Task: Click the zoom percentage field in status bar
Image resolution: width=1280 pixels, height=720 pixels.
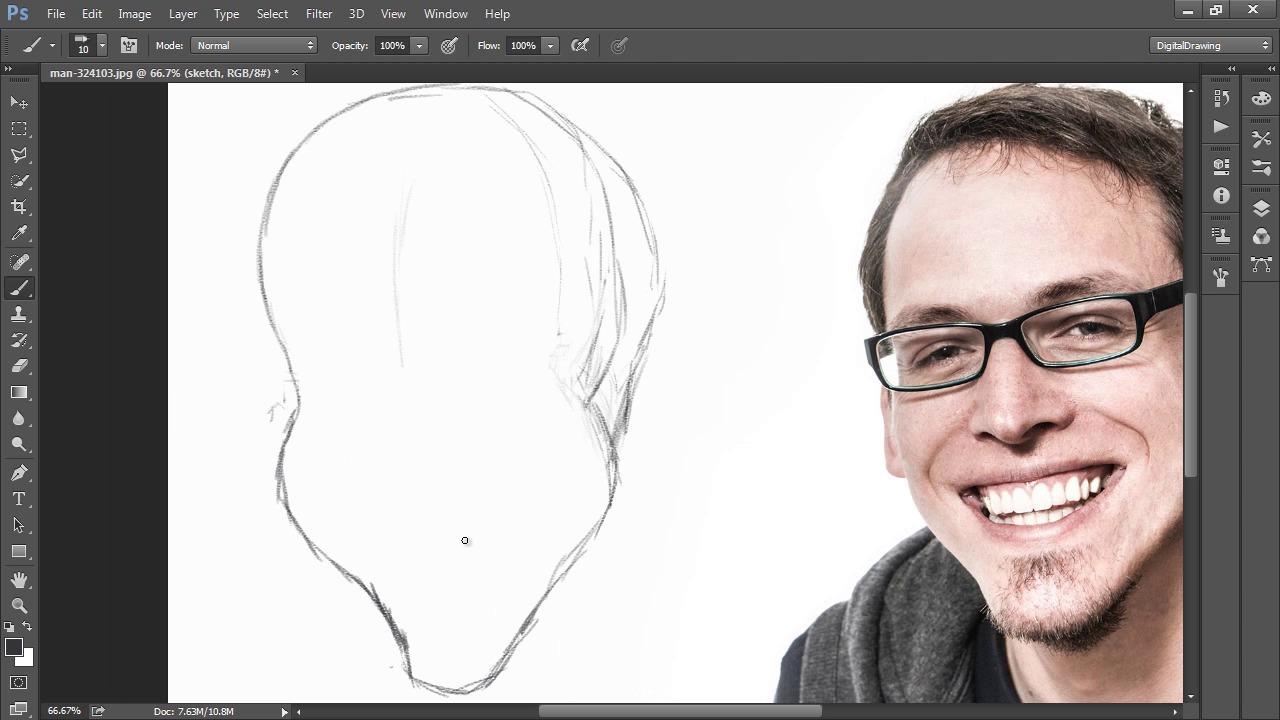Action: (64, 711)
